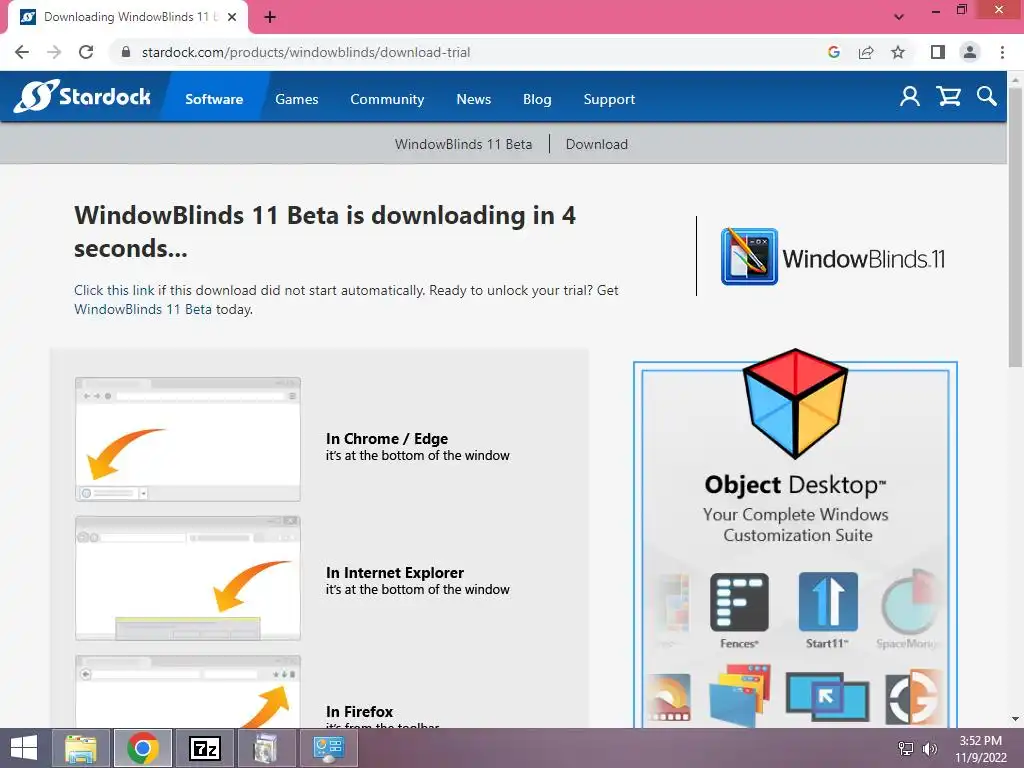Viewport: 1024px width, 768px height.
Task: Go forward using browser forward arrow
Action: click(x=54, y=52)
